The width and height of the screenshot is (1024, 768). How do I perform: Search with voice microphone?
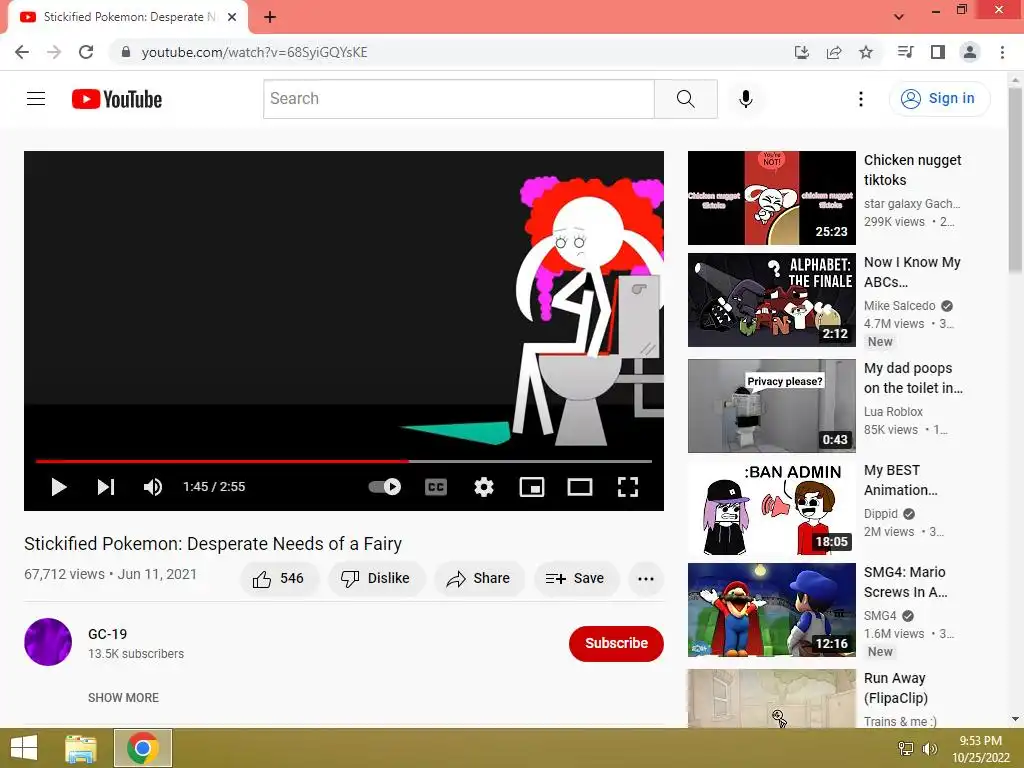pyautogui.click(x=745, y=99)
